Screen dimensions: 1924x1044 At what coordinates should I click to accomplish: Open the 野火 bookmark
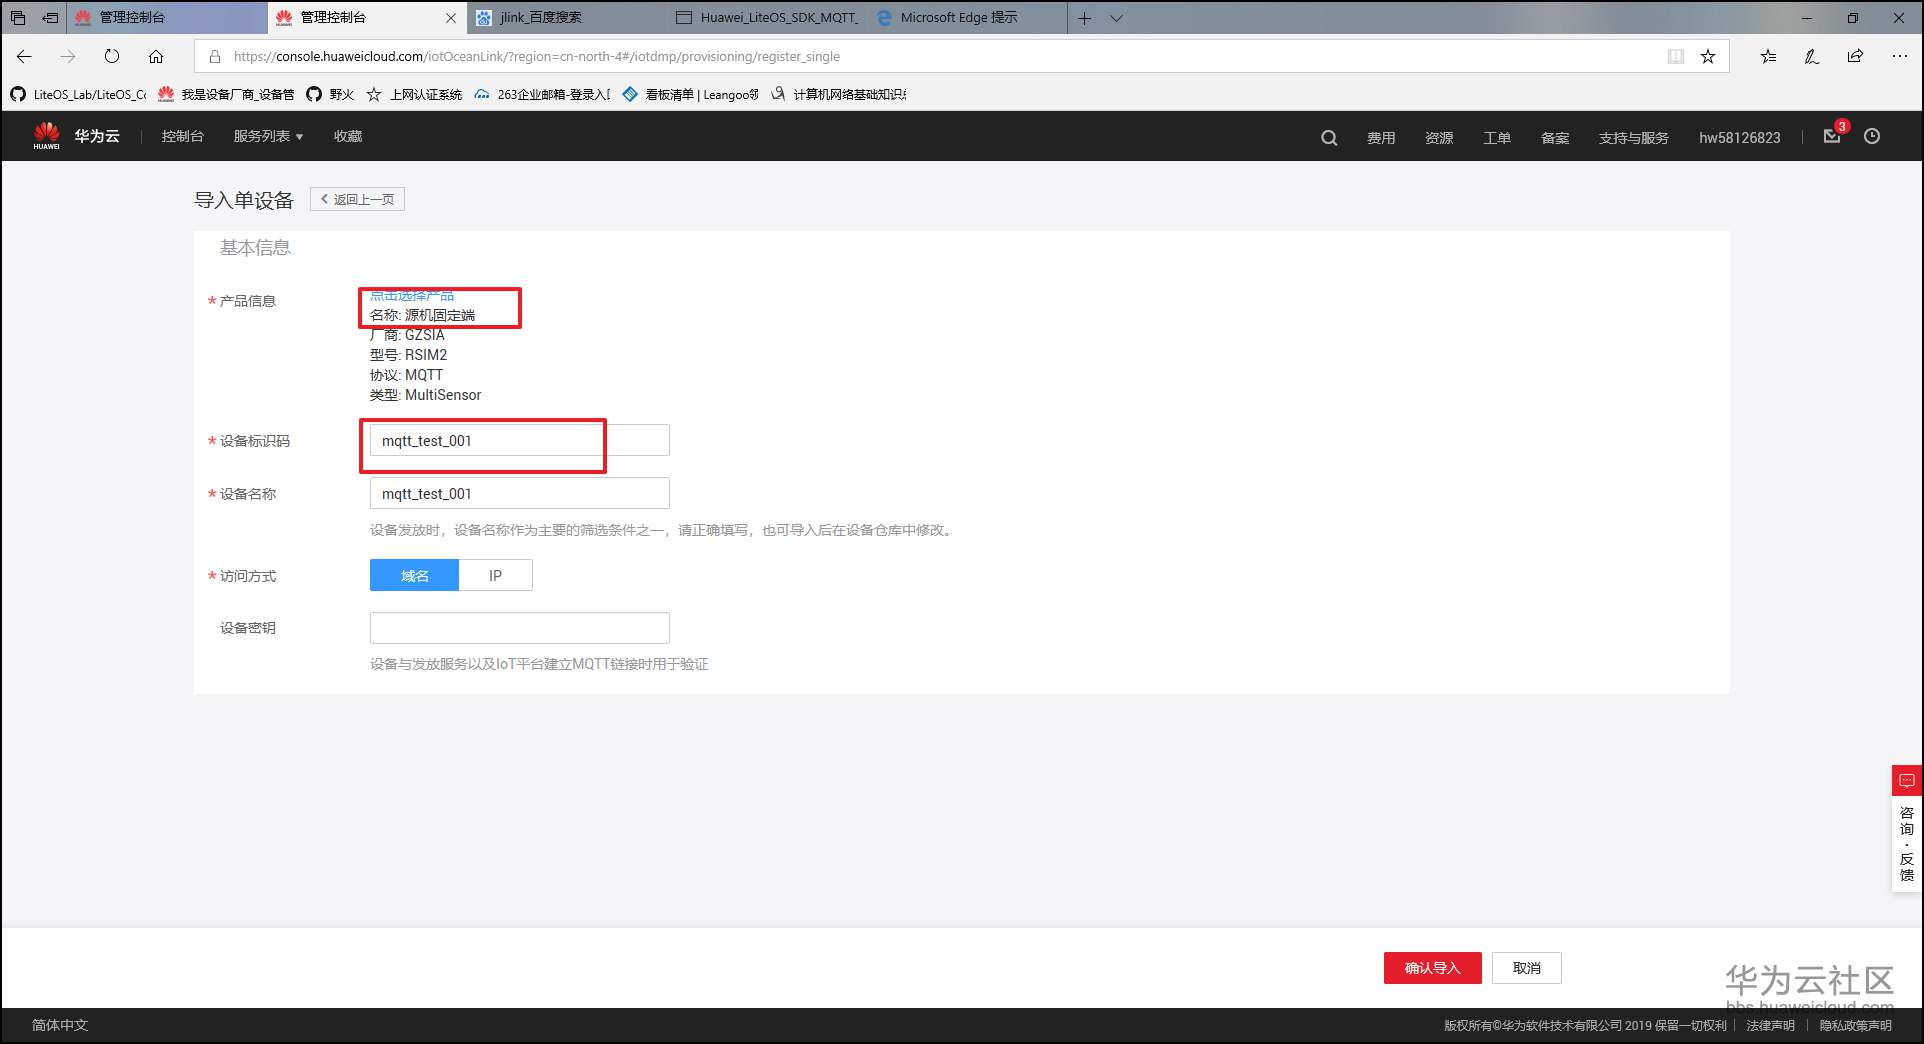(330, 94)
